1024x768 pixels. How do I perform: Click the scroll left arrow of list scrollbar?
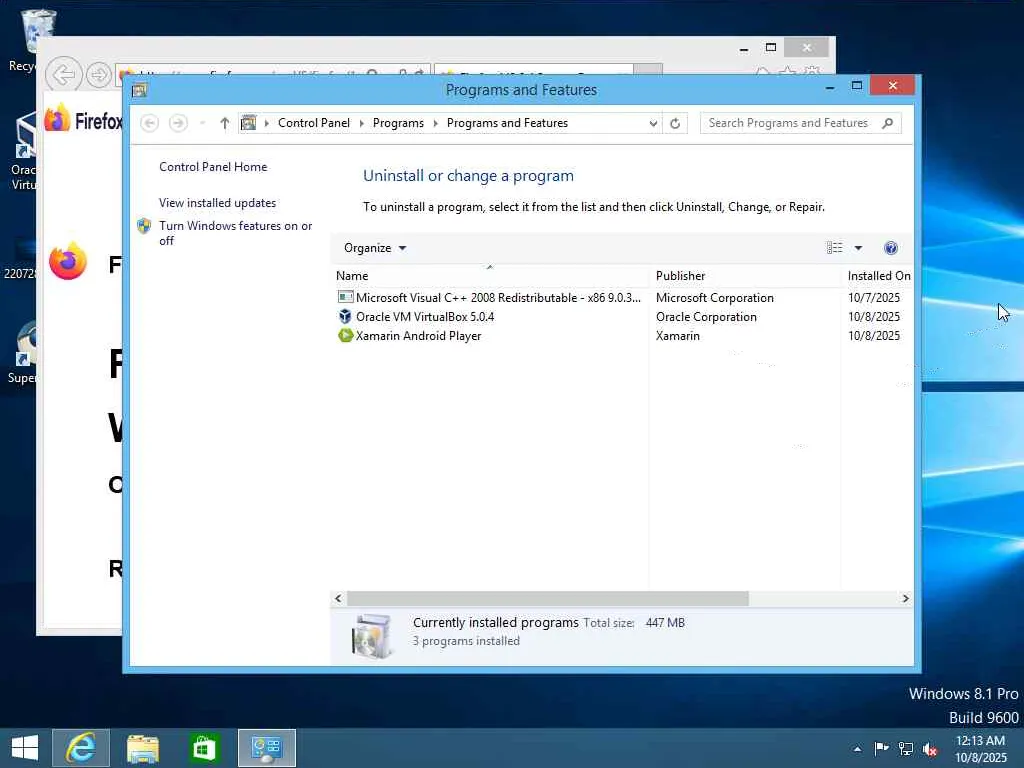[x=338, y=598]
